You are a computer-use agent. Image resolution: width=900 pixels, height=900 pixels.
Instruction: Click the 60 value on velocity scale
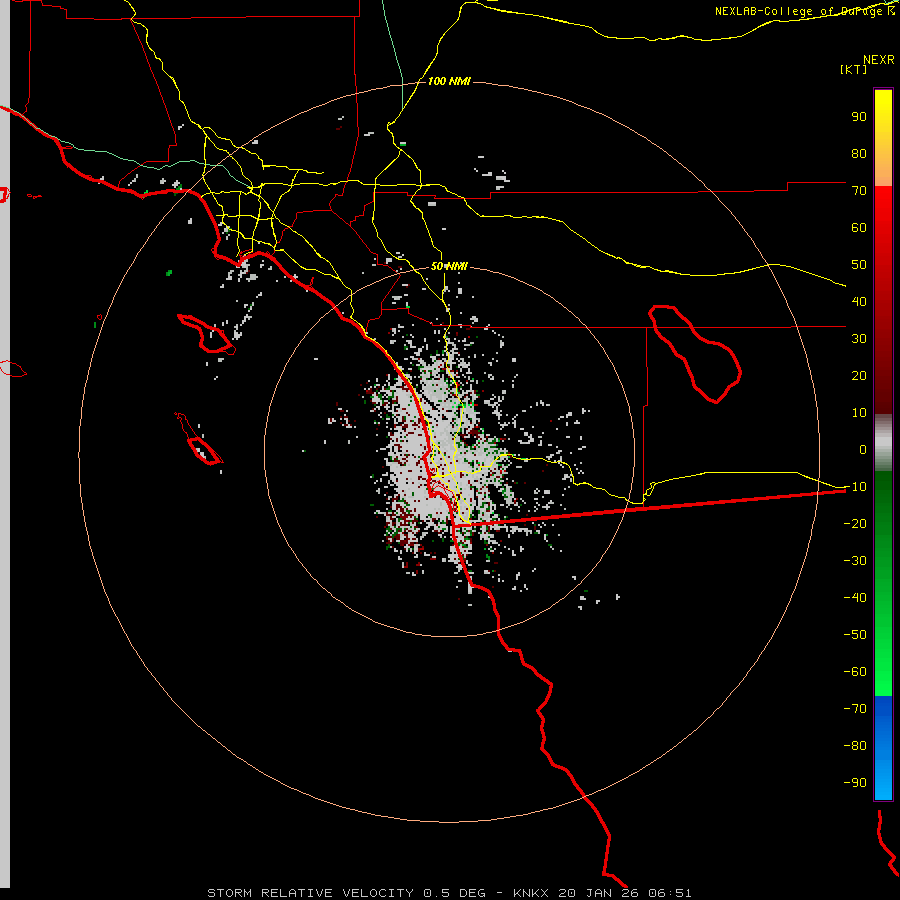[x=859, y=228]
